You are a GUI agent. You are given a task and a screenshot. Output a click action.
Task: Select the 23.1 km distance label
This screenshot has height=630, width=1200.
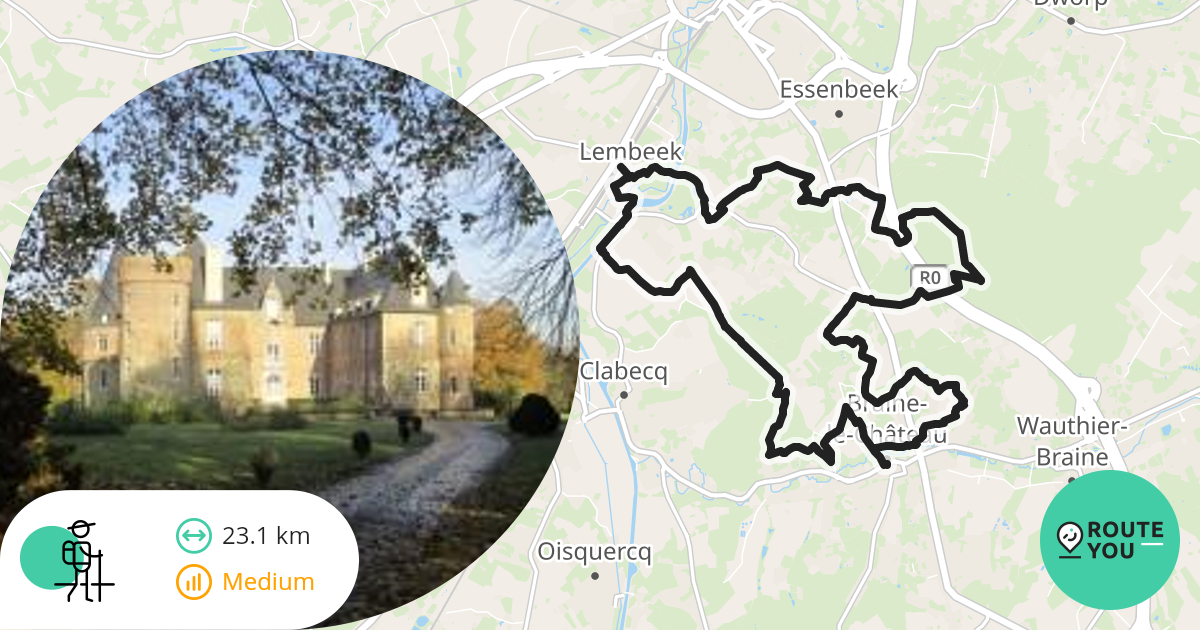266,536
